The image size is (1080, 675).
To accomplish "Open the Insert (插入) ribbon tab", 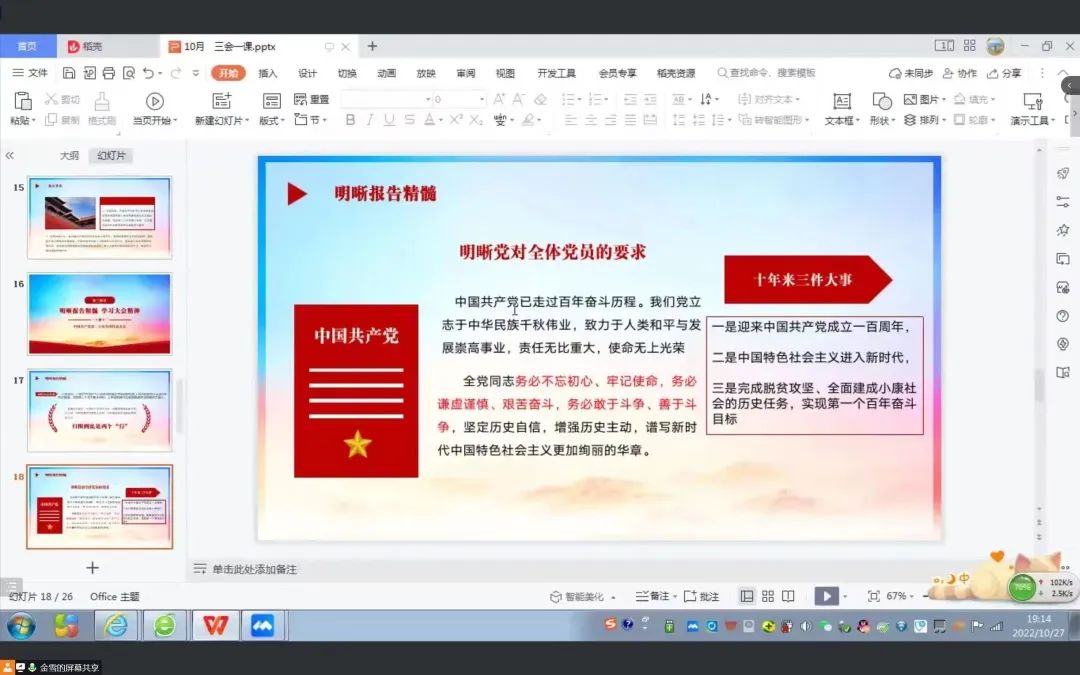I will tap(268, 73).
